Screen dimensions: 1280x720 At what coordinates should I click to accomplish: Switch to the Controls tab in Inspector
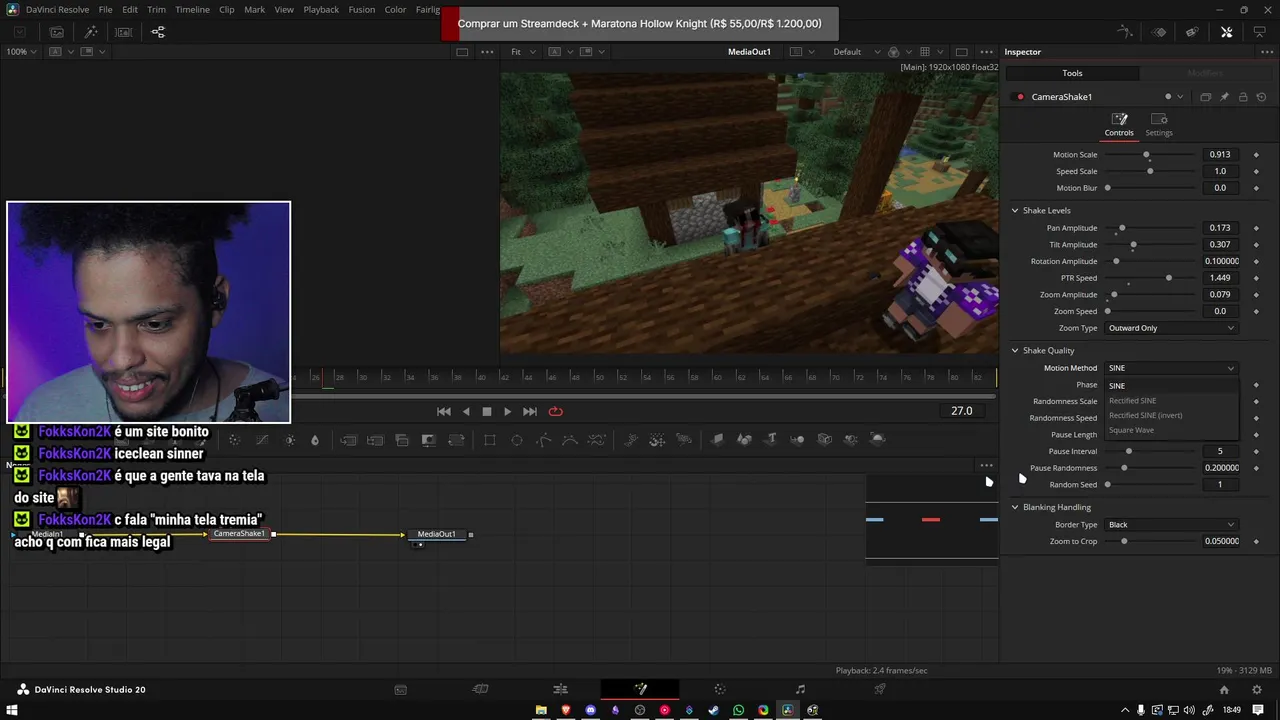pyautogui.click(x=1119, y=125)
